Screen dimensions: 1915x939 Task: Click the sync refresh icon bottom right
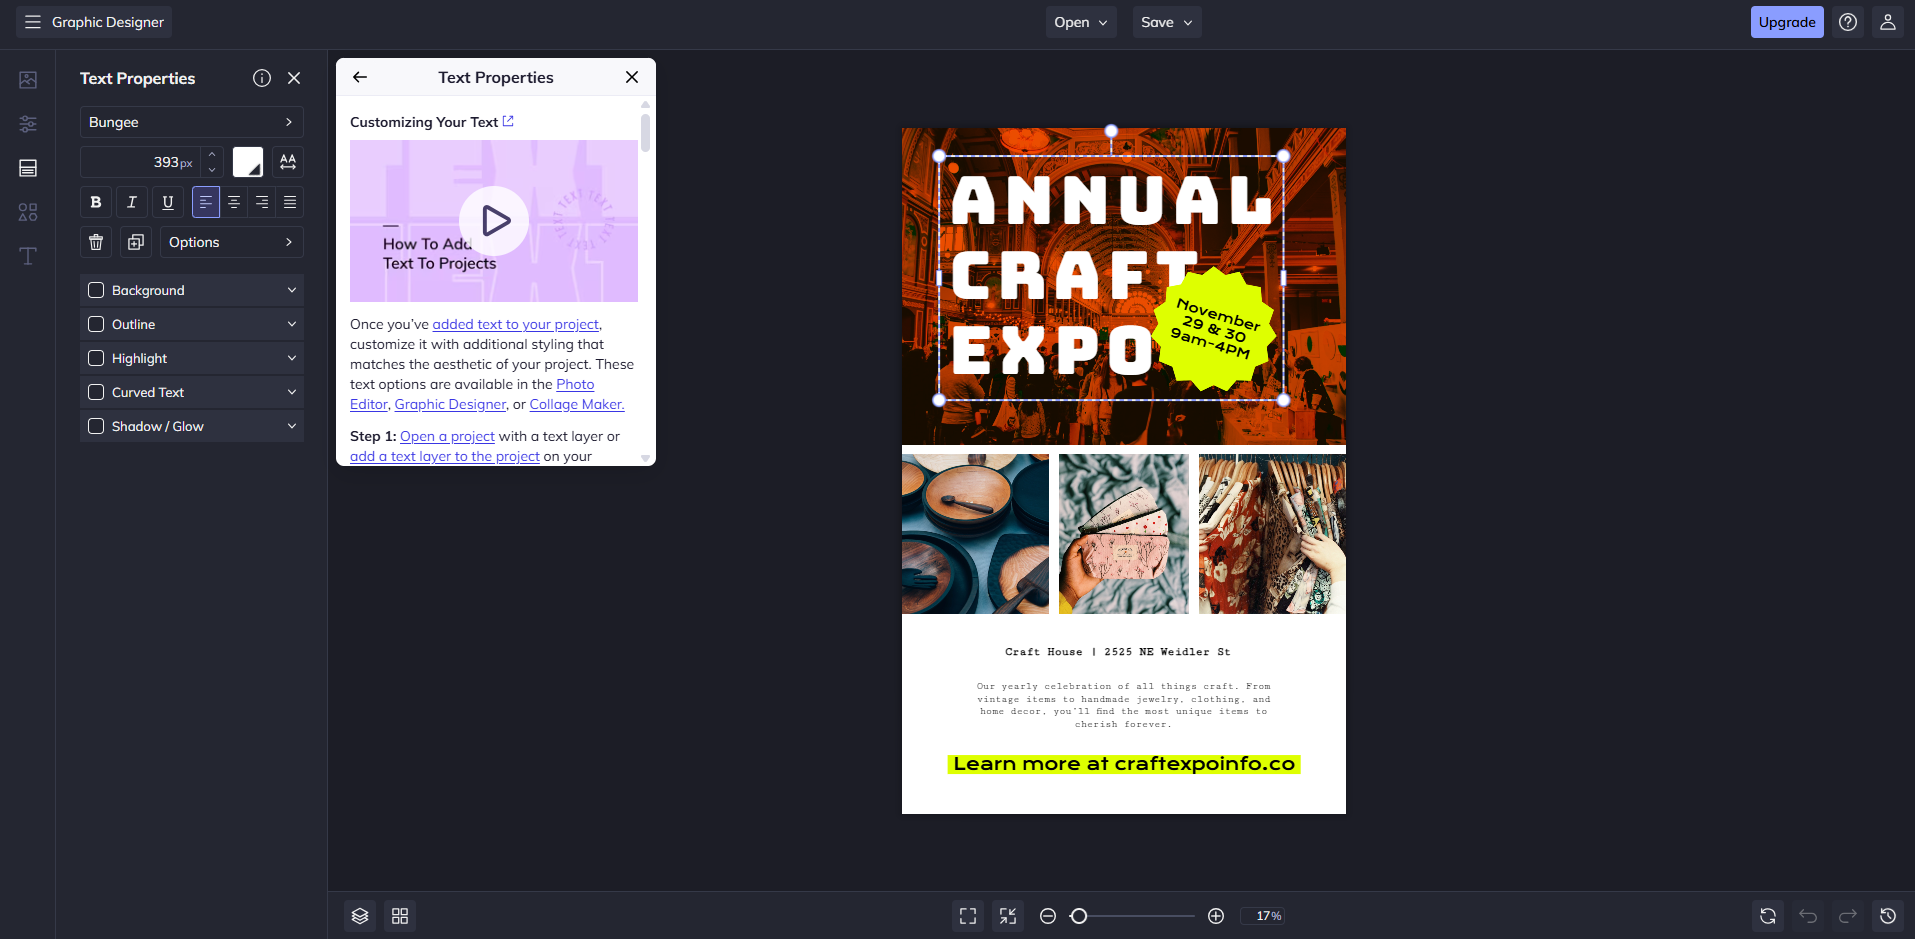(1768, 916)
